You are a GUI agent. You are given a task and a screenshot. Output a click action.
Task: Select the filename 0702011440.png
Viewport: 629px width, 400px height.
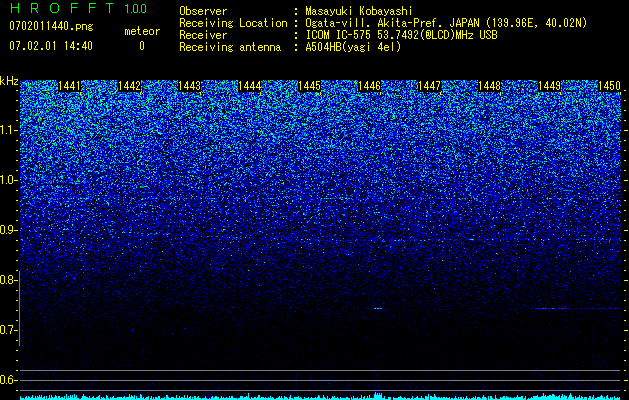click(51, 26)
